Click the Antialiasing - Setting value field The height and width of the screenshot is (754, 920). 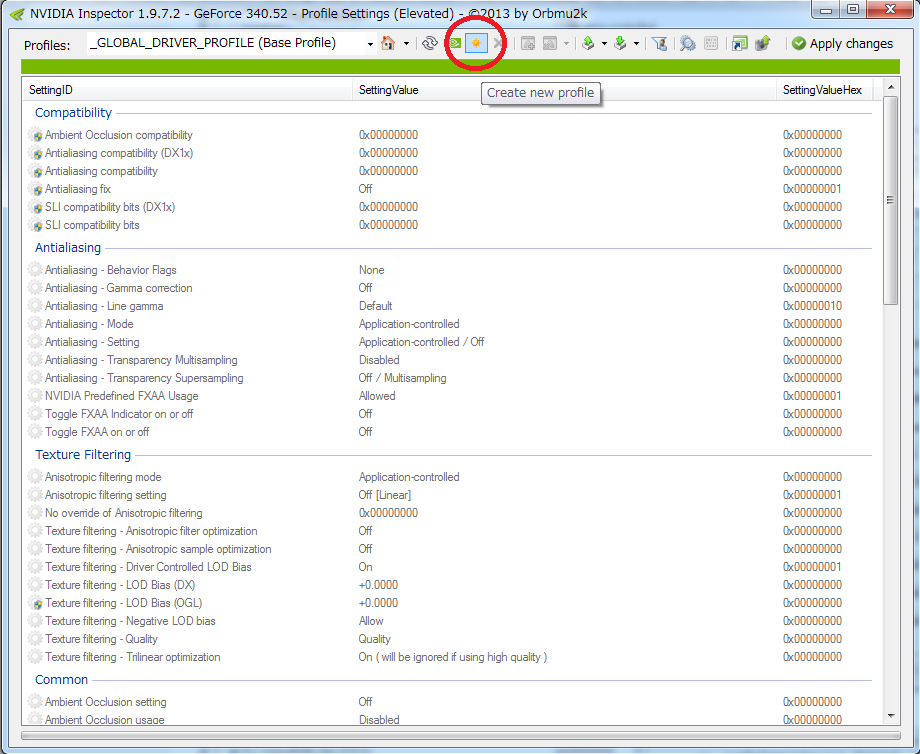point(421,342)
